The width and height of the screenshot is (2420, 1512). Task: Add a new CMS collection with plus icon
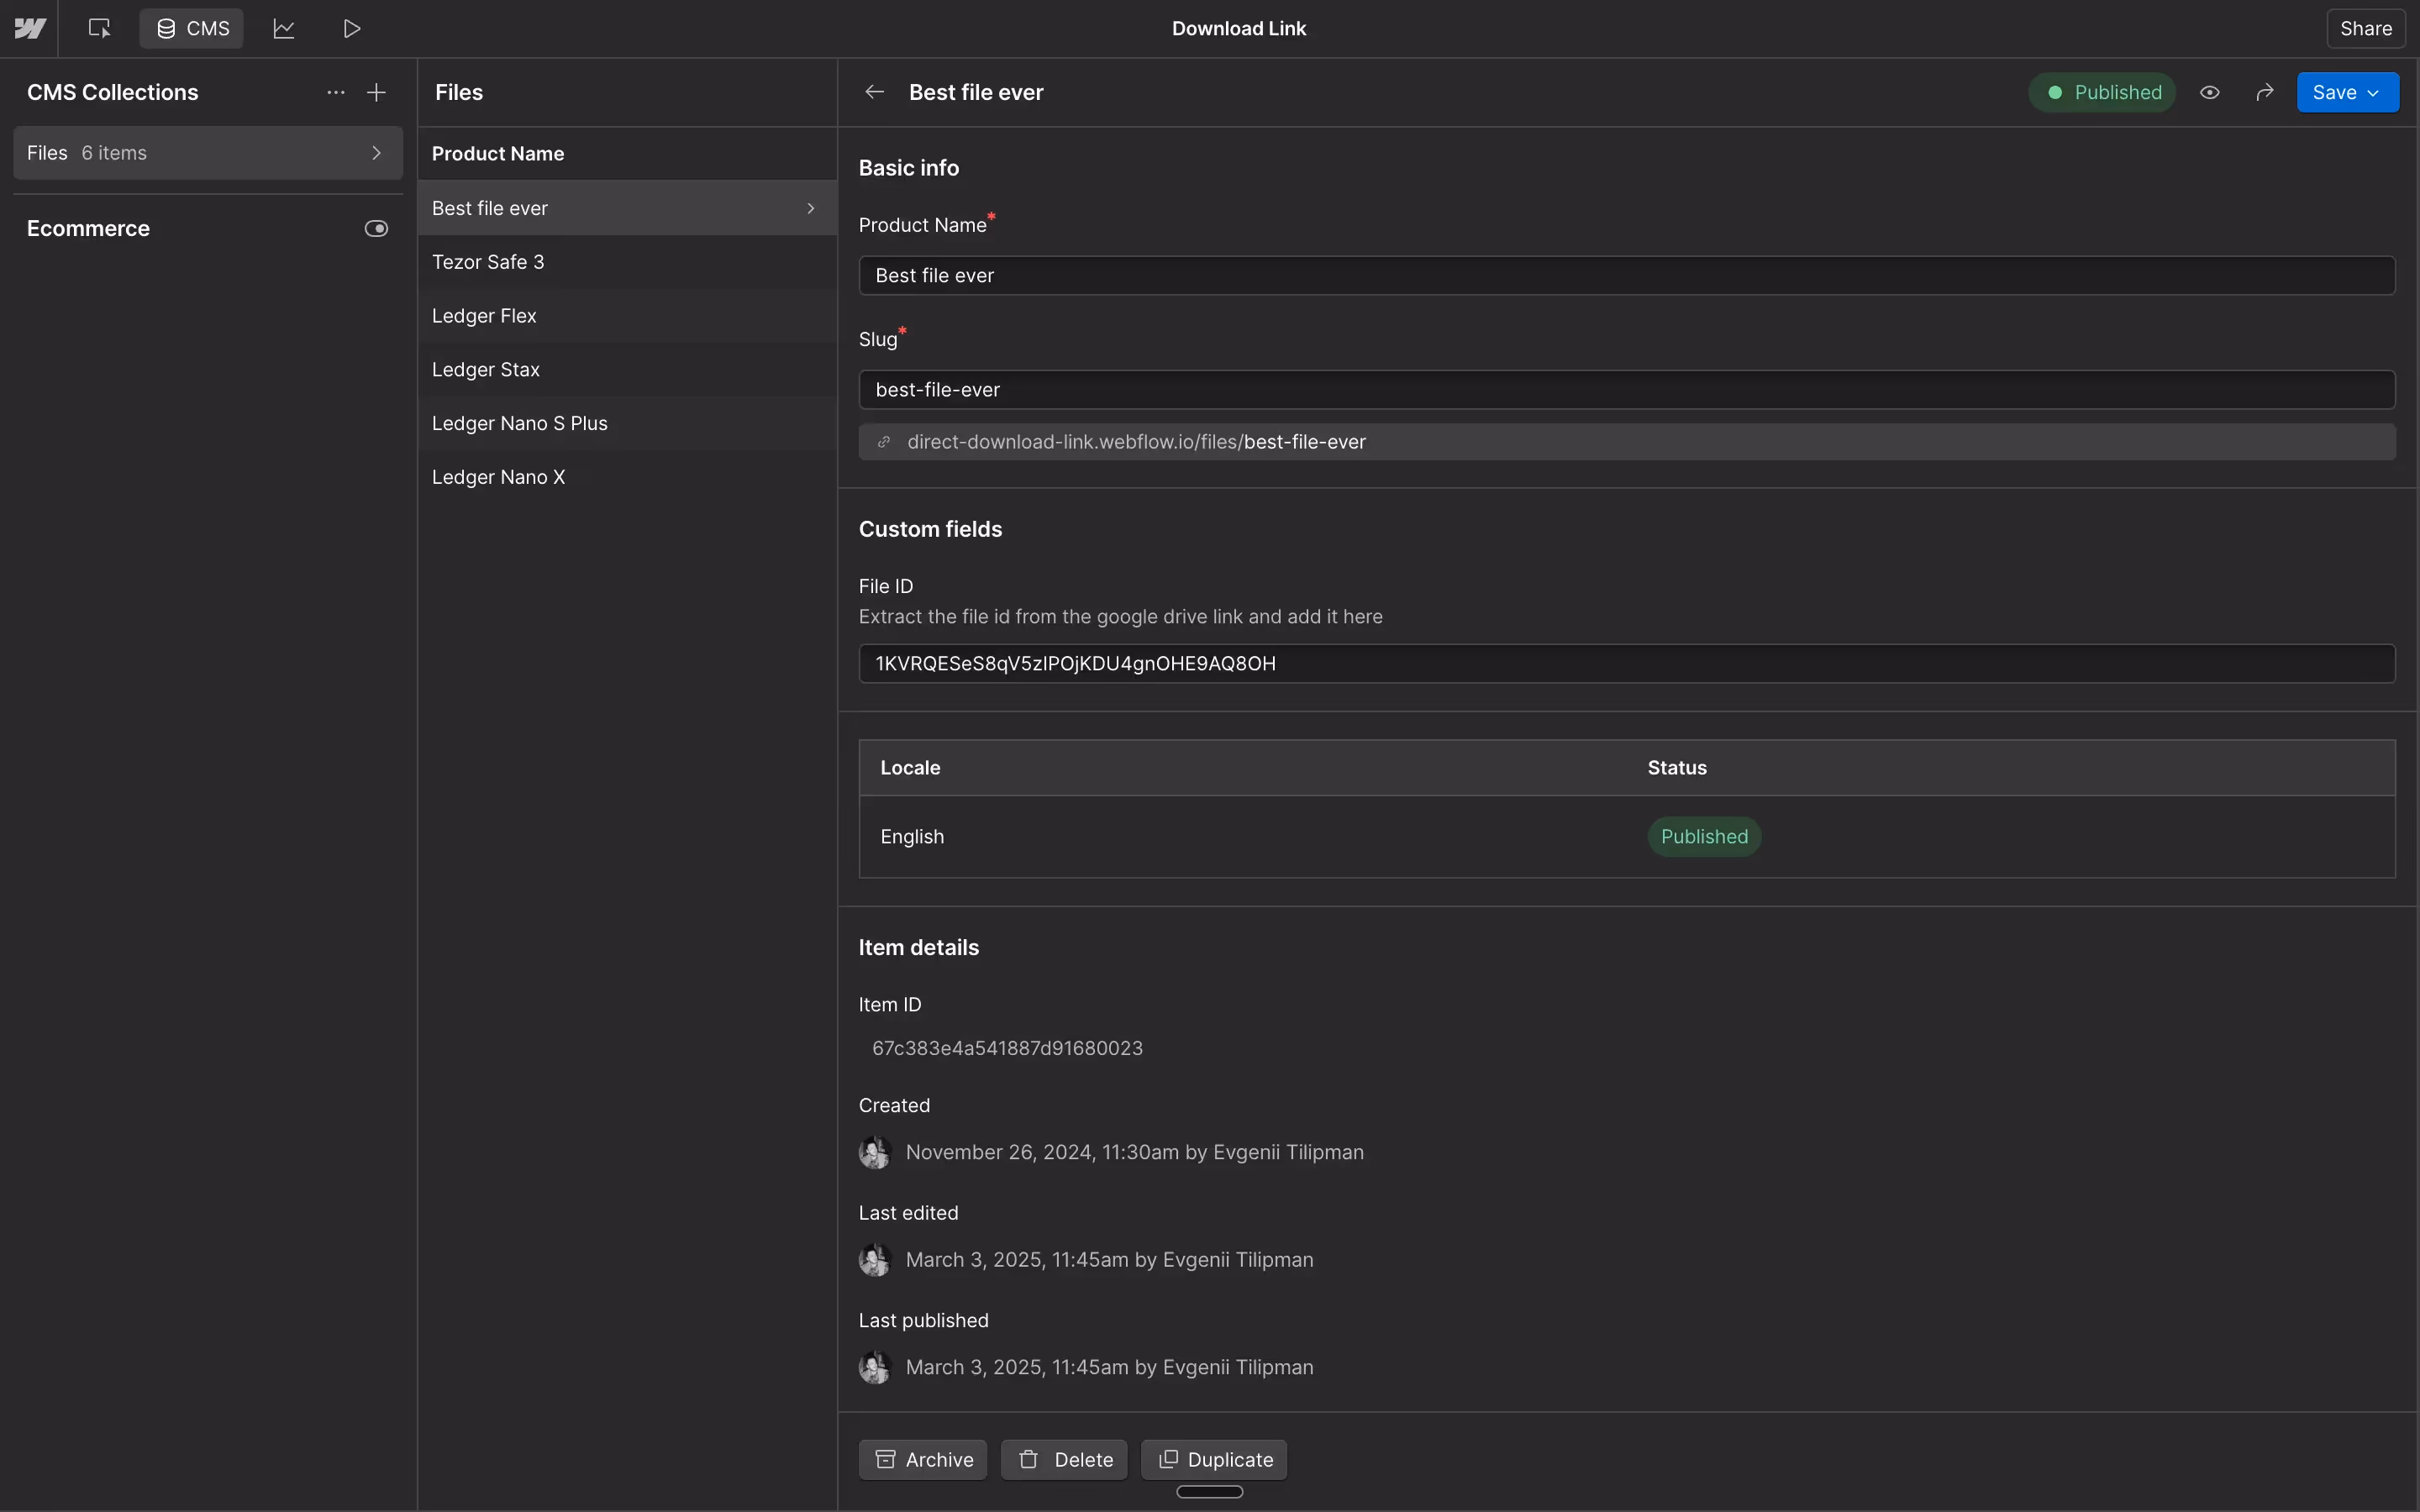pyautogui.click(x=376, y=92)
